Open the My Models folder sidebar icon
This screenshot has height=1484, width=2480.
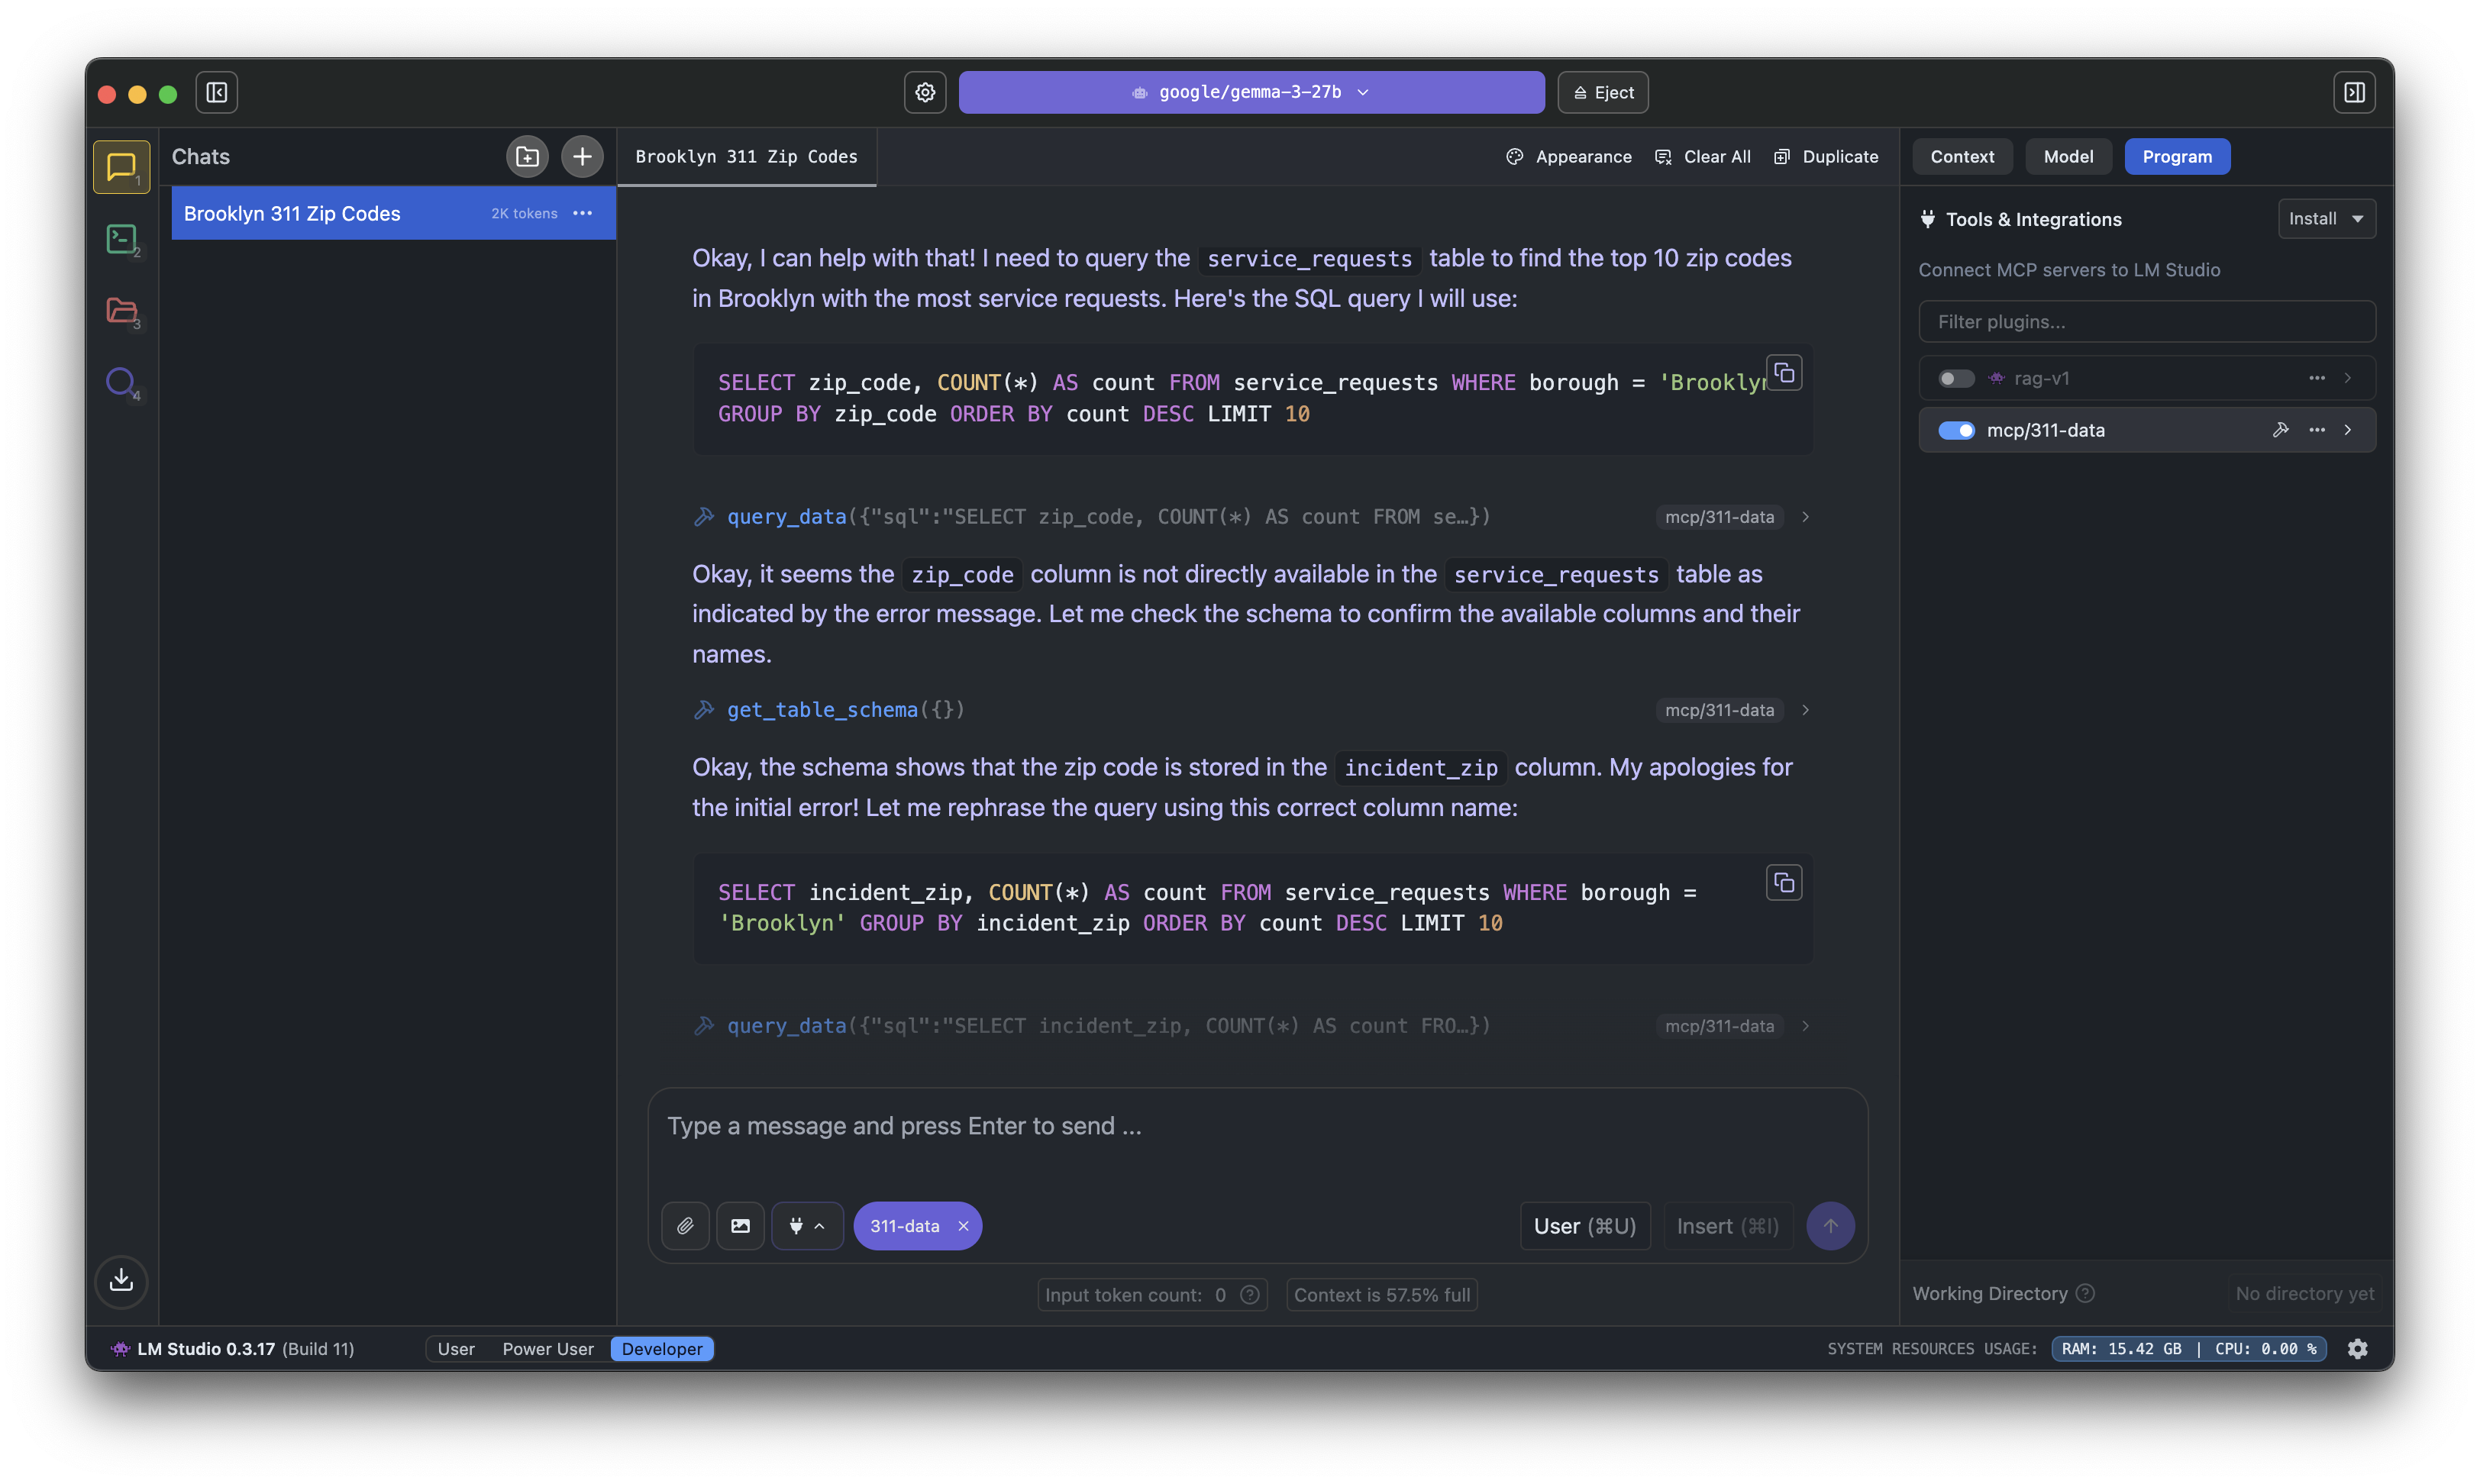[121, 311]
